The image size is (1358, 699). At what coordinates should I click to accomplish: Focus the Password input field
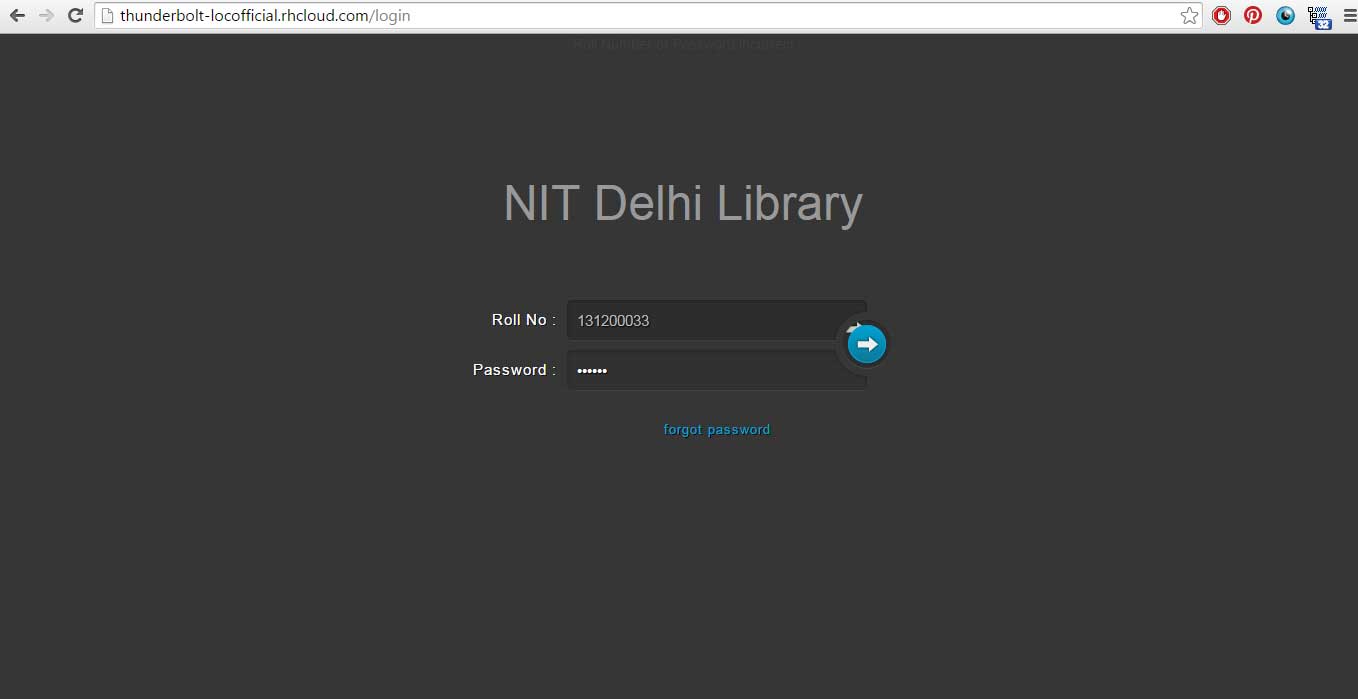(716, 370)
